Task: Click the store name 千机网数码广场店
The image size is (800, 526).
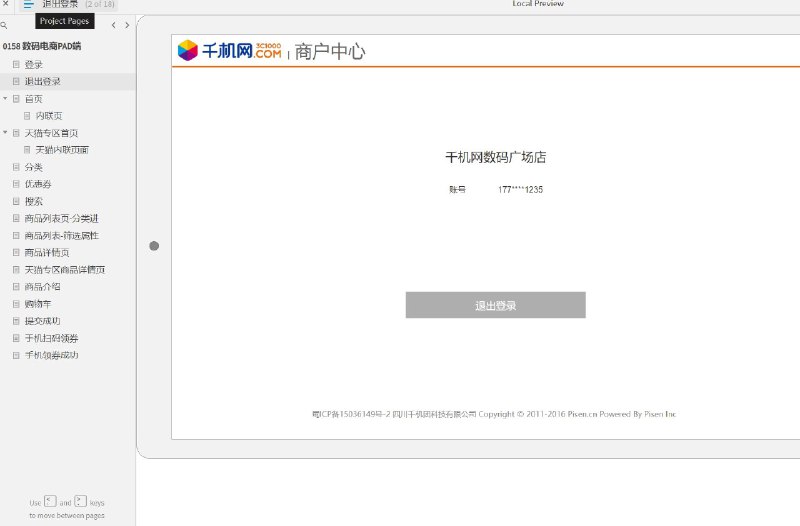Action: pos(495,157)
